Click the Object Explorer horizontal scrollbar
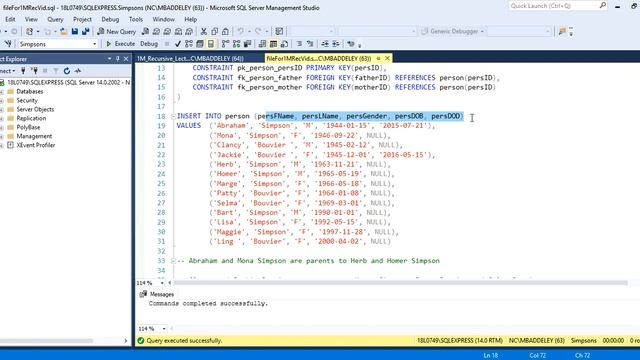Screen dimensions: 640x360 pyautogui.click(x=47, y=341)
